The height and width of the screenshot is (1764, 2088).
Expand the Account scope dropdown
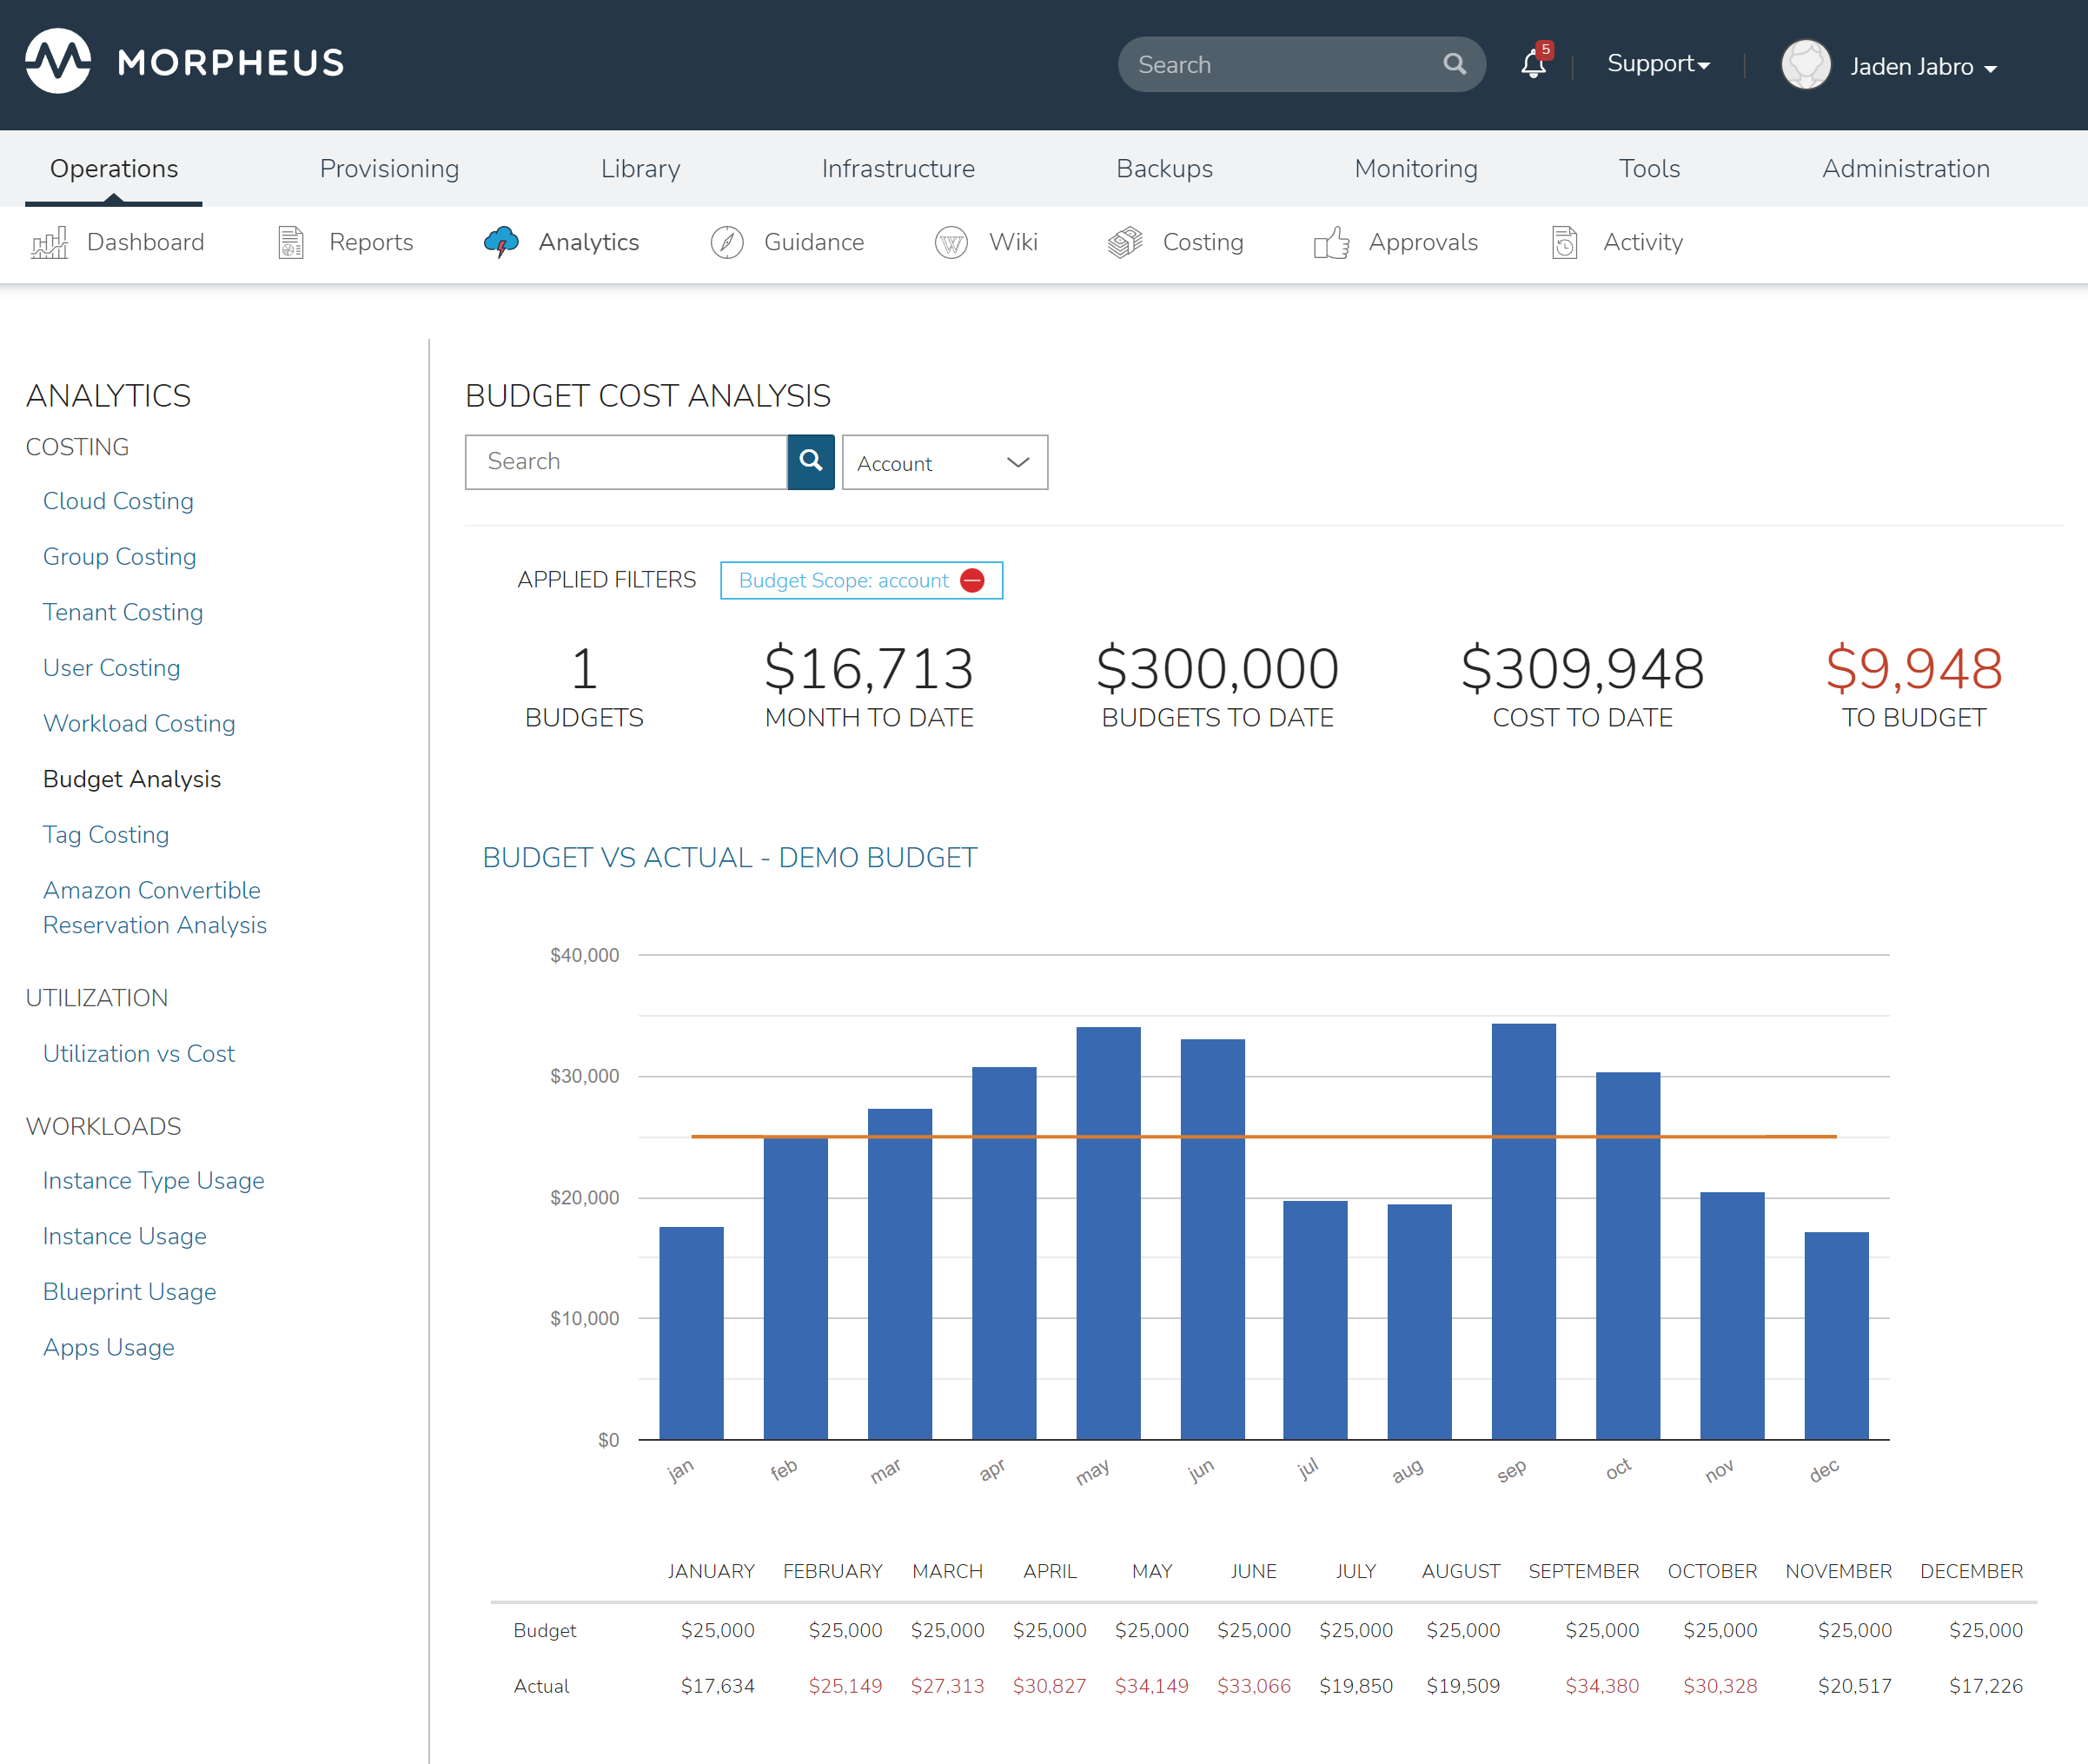tap(945, 463)
